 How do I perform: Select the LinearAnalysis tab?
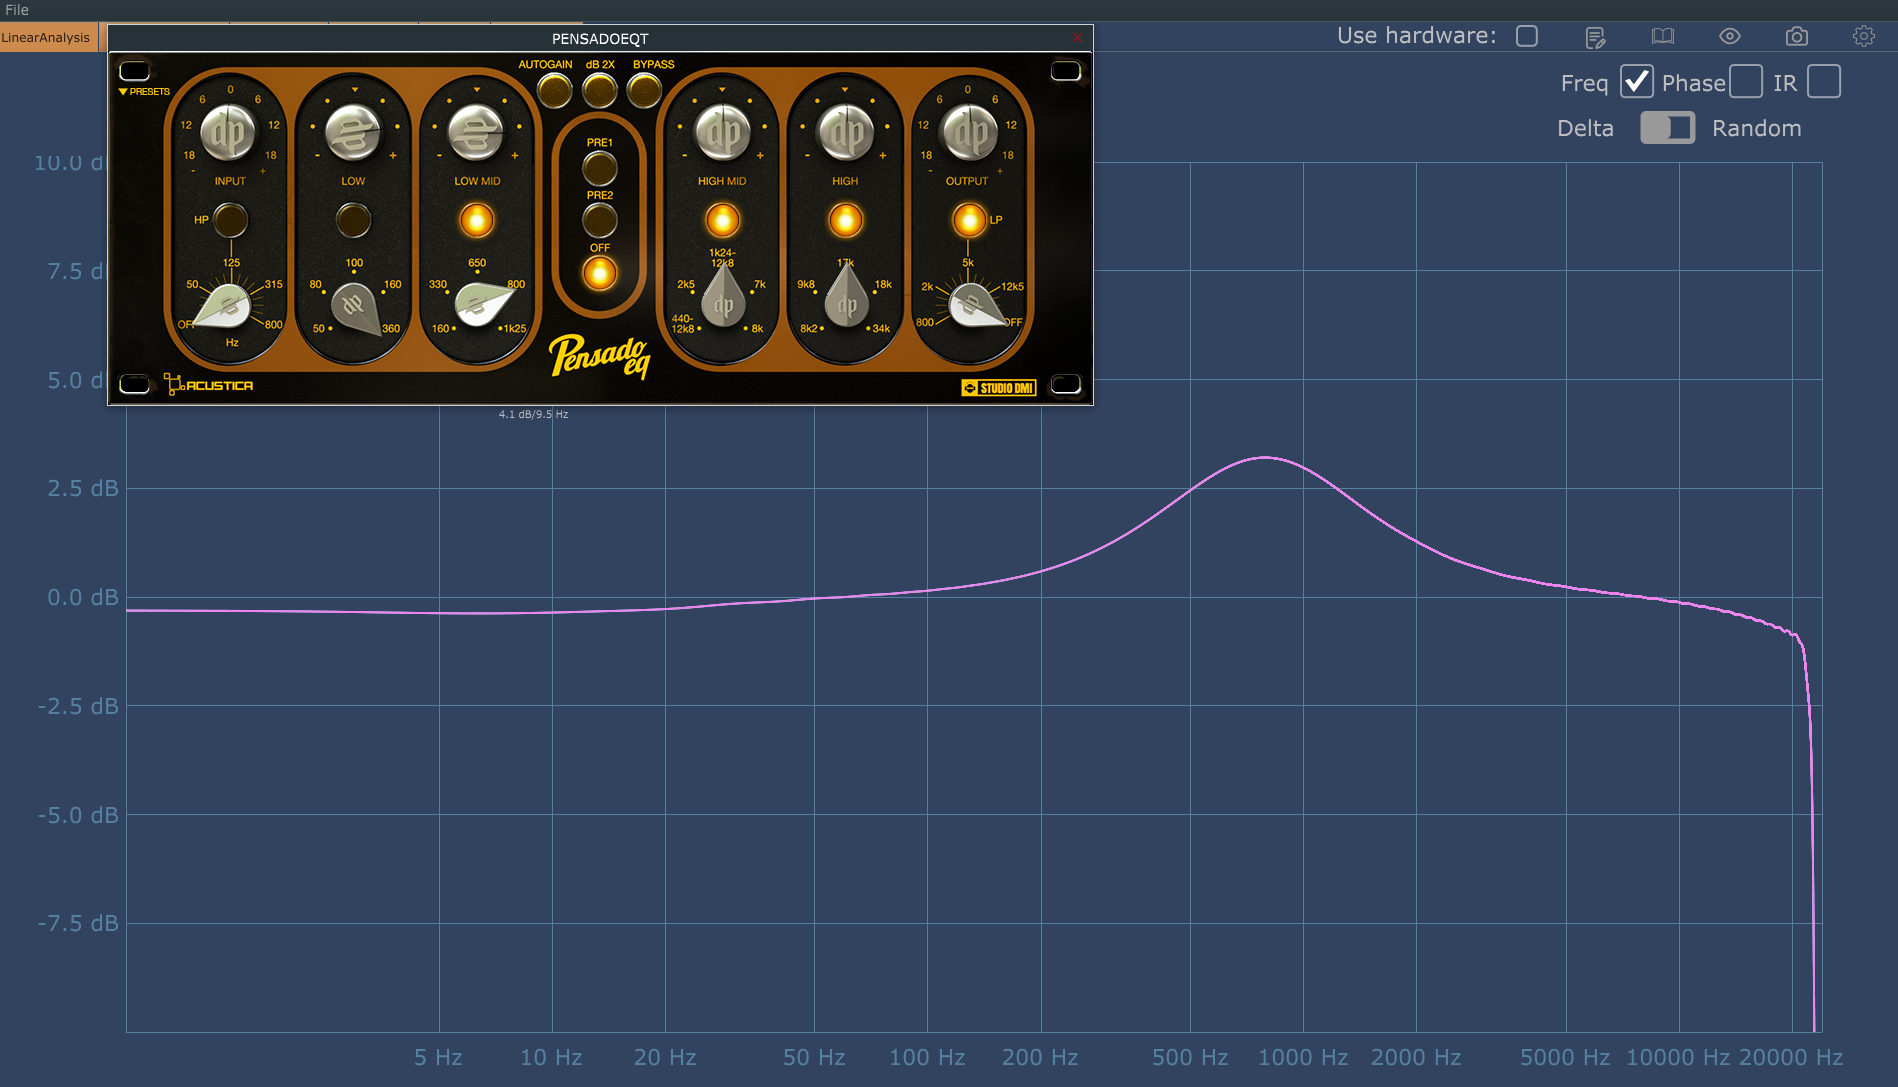[47, 38]
